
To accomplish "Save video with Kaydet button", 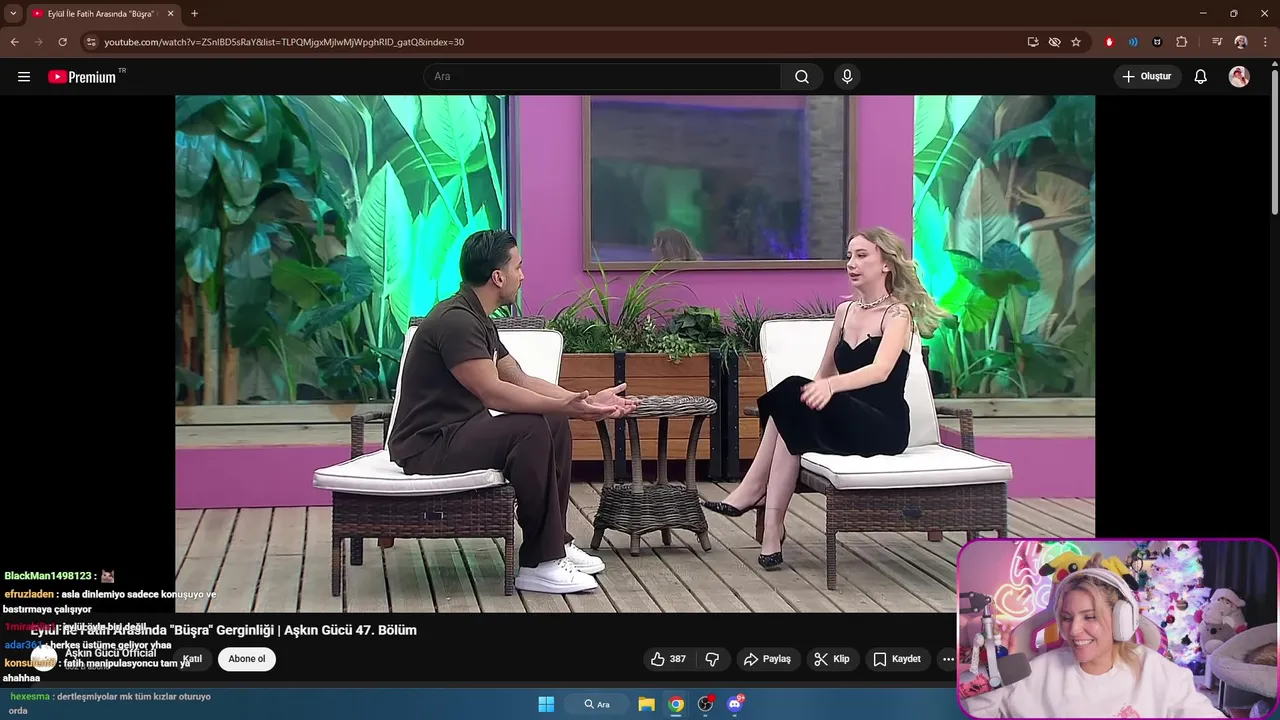I will (x=897, y=659).
